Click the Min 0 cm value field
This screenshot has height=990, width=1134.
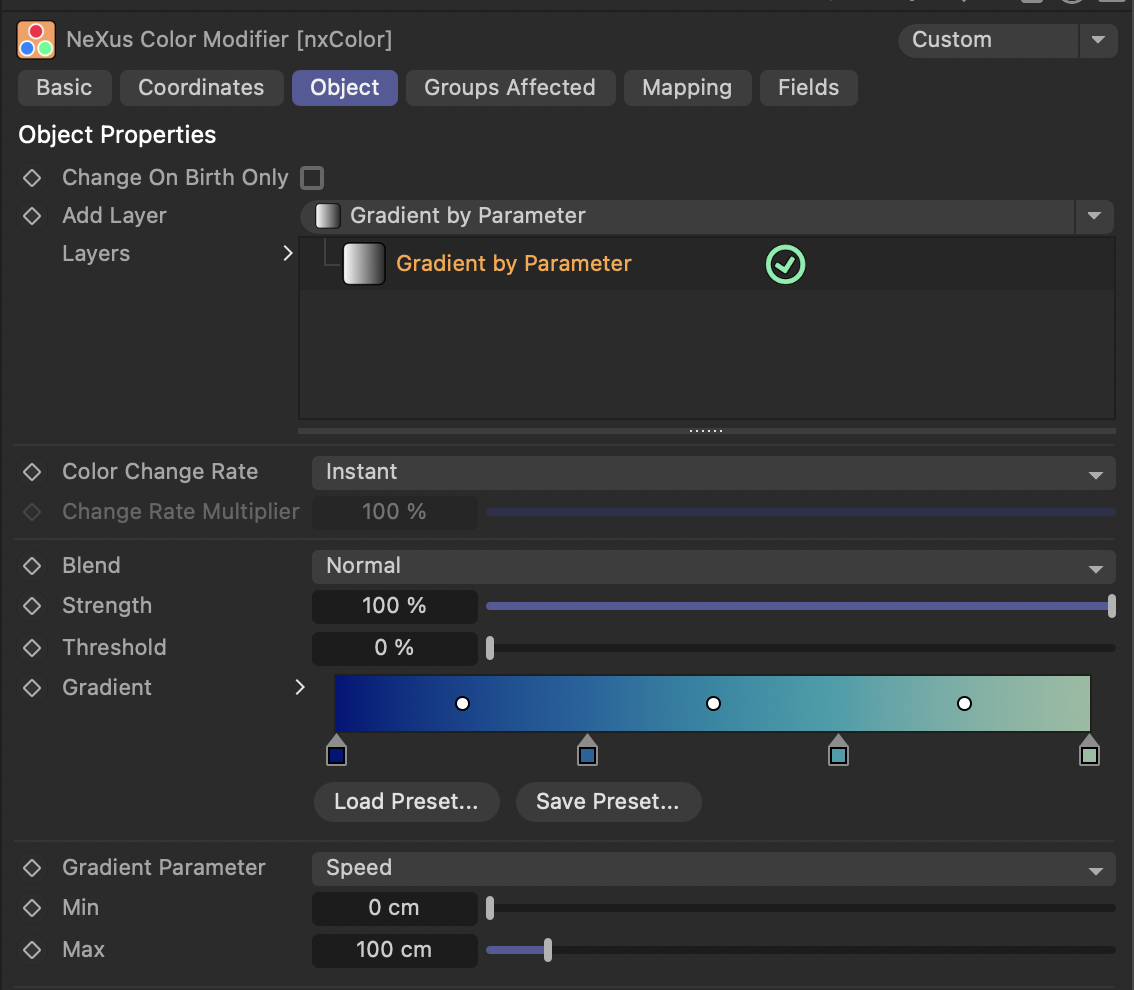pos(395,908)
